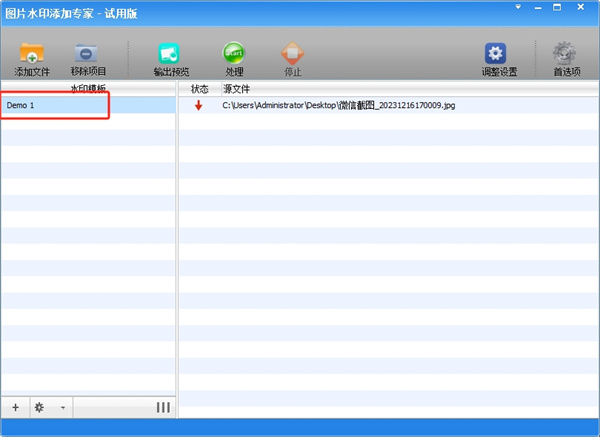Click the red arrow status icon in file row
Screen dimensions: 600x437
click(198, 105)
